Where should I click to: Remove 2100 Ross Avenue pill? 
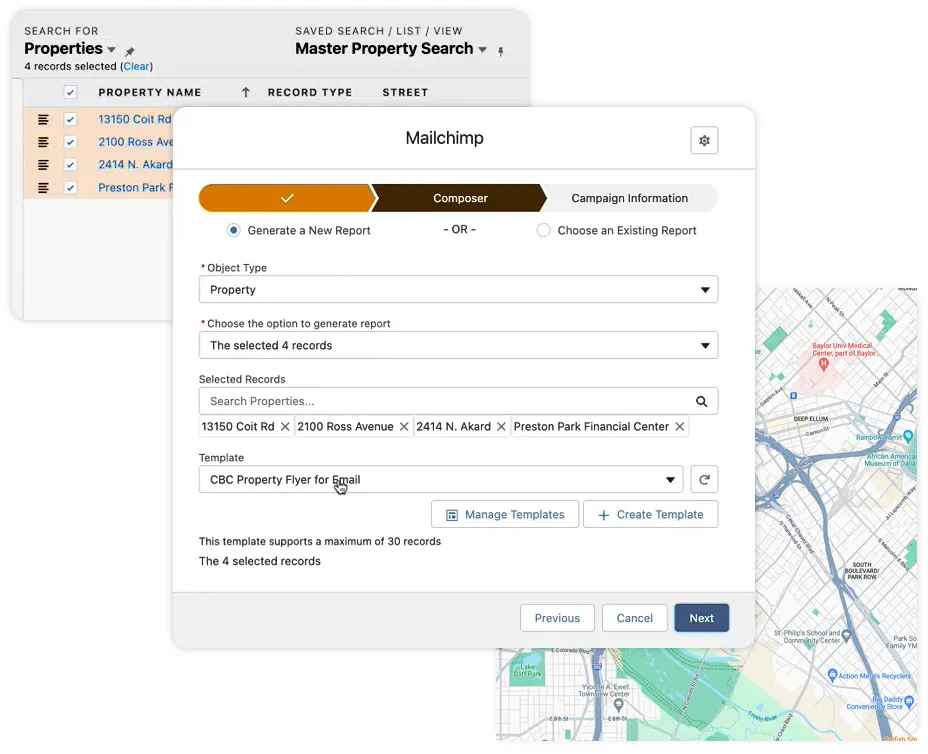point(404,427)
